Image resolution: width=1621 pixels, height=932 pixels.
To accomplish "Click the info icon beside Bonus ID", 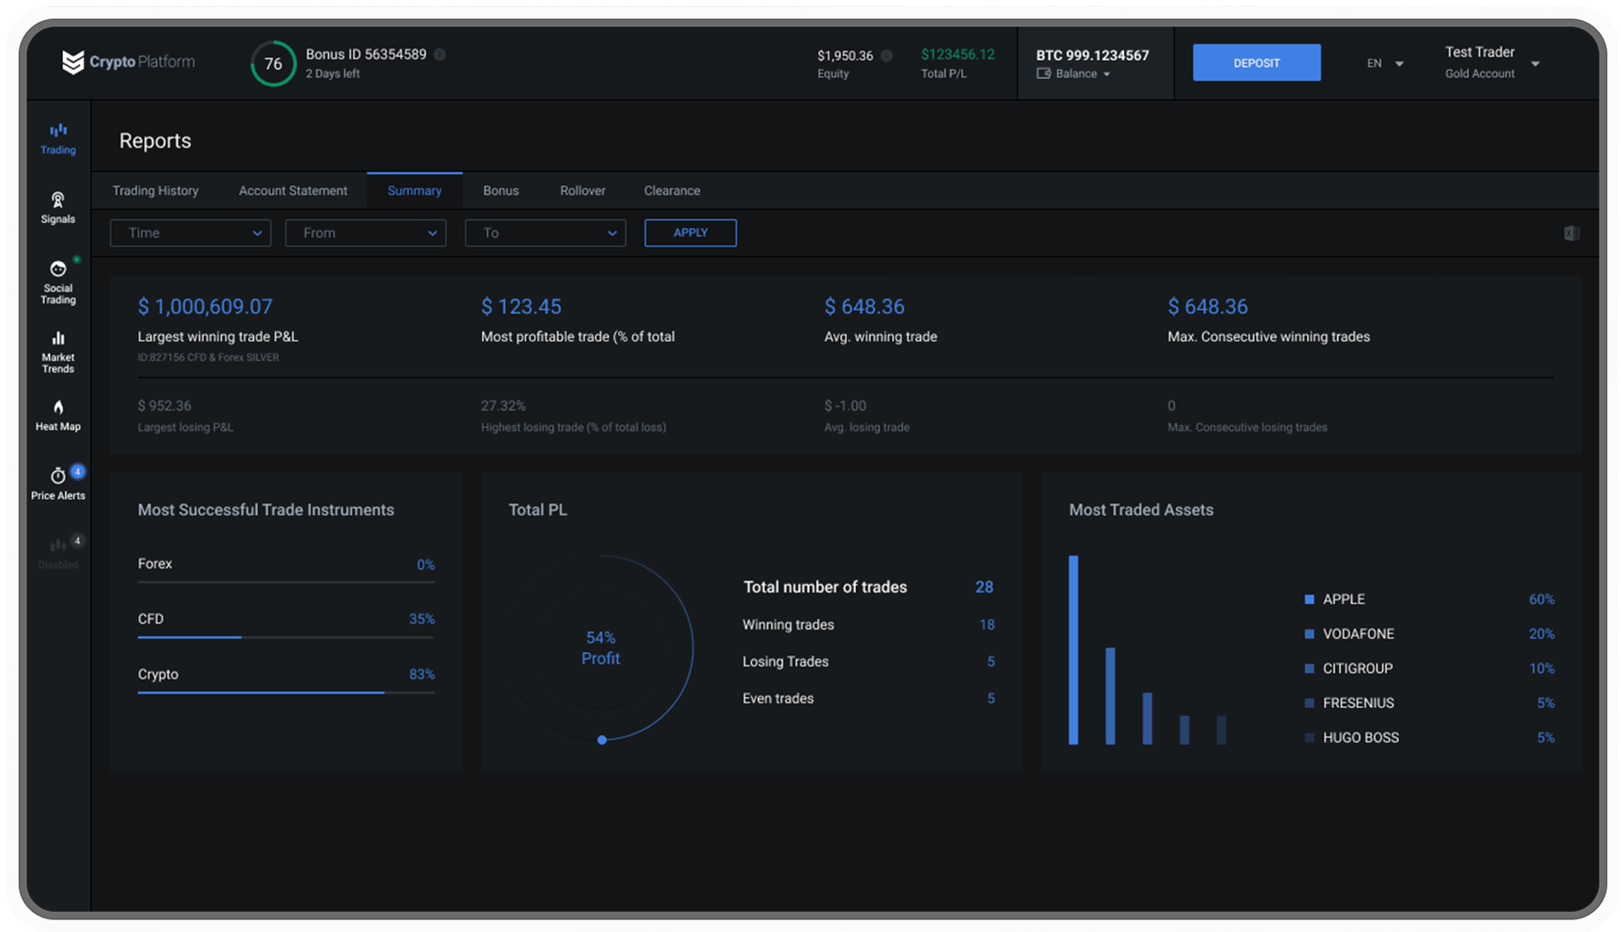I will (x=440, y=54).
